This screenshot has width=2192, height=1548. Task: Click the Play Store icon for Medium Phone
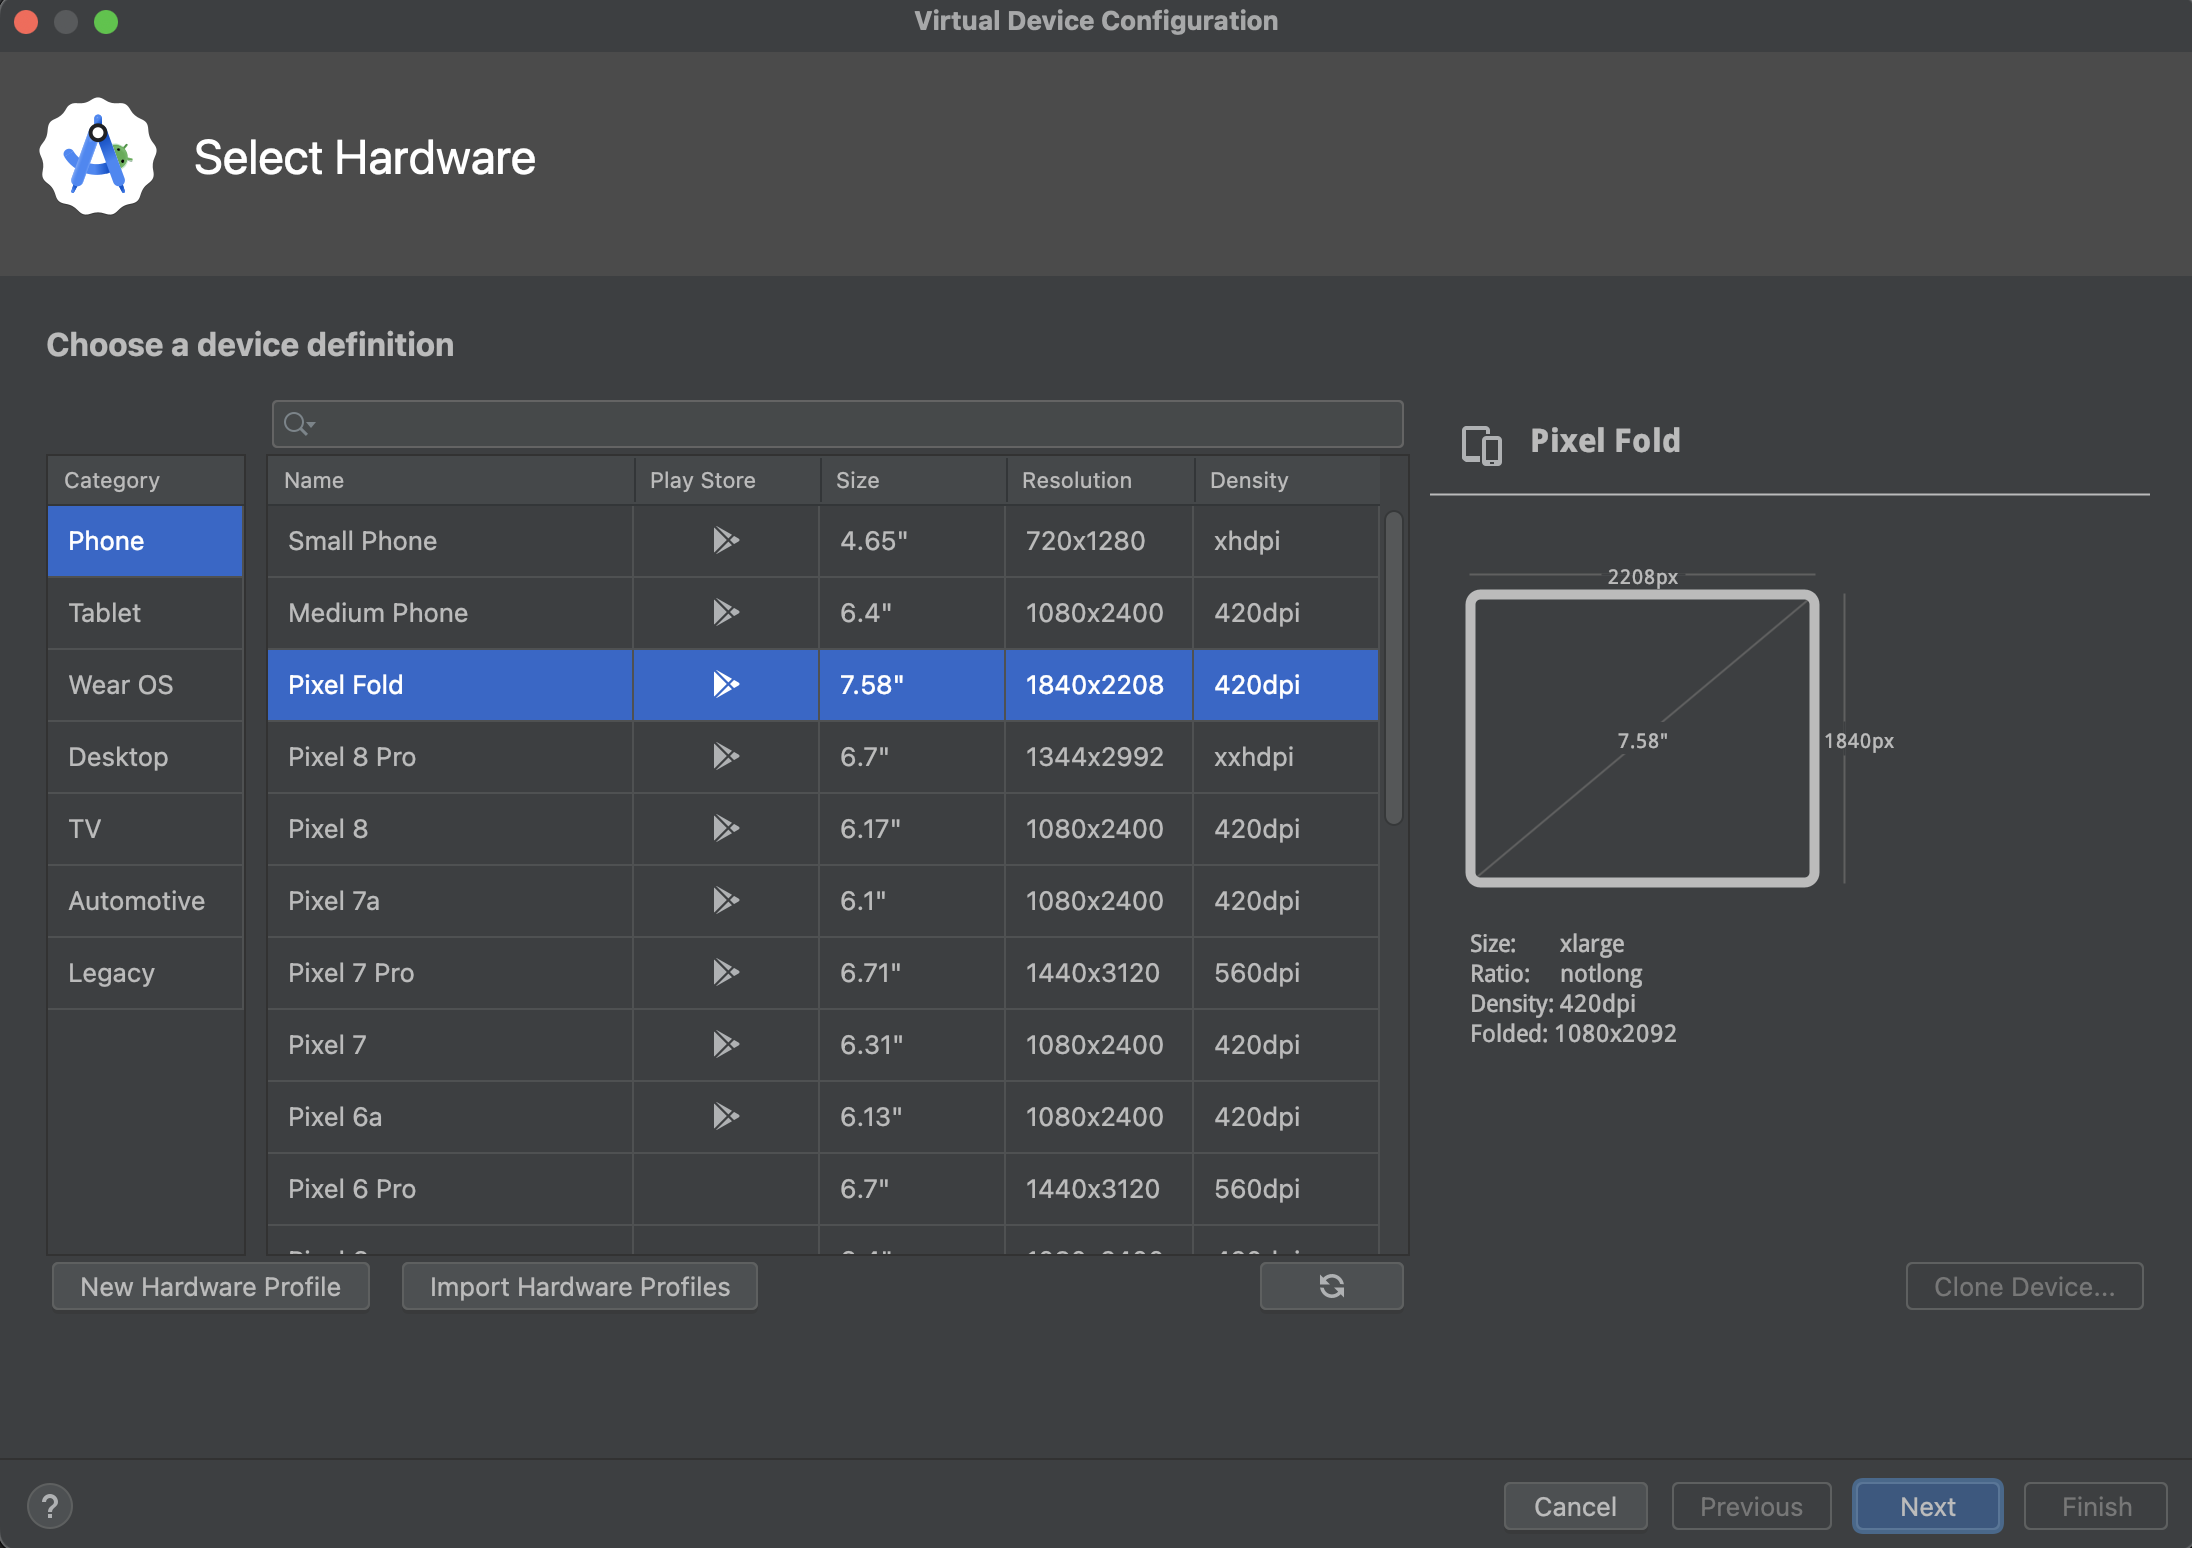(723, 611)
